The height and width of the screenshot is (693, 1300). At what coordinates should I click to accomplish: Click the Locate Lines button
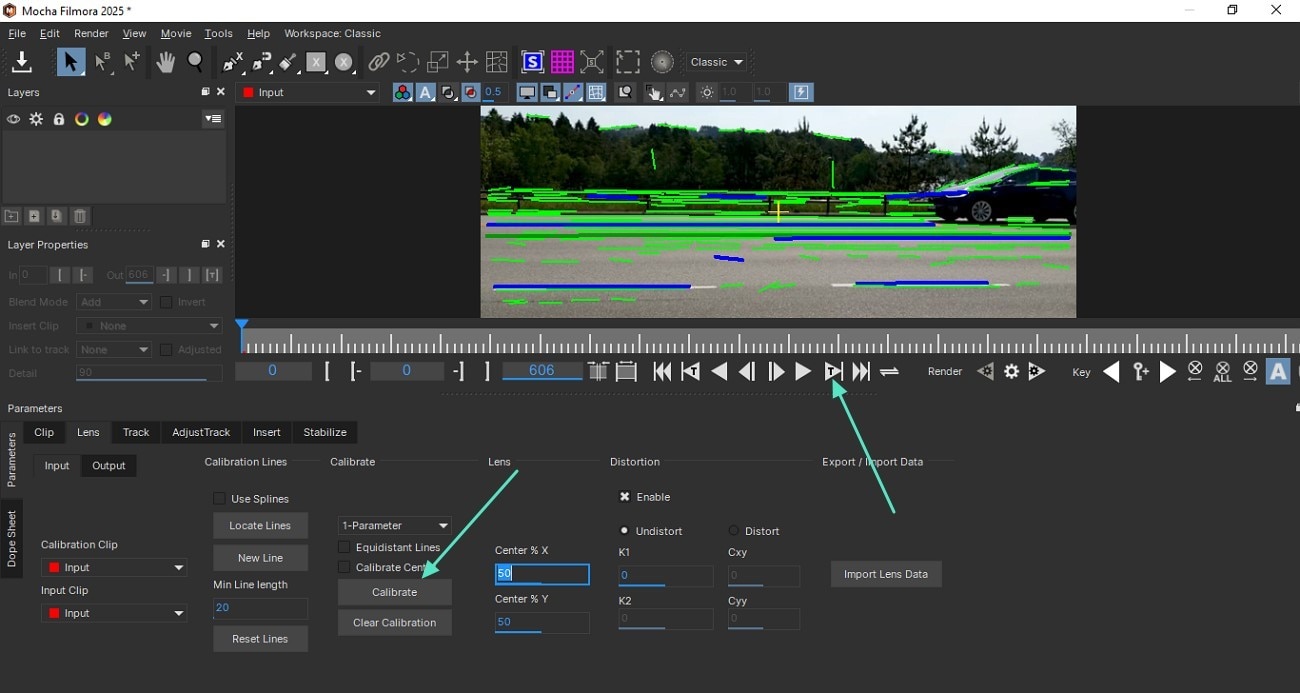[x=260, y=525]
